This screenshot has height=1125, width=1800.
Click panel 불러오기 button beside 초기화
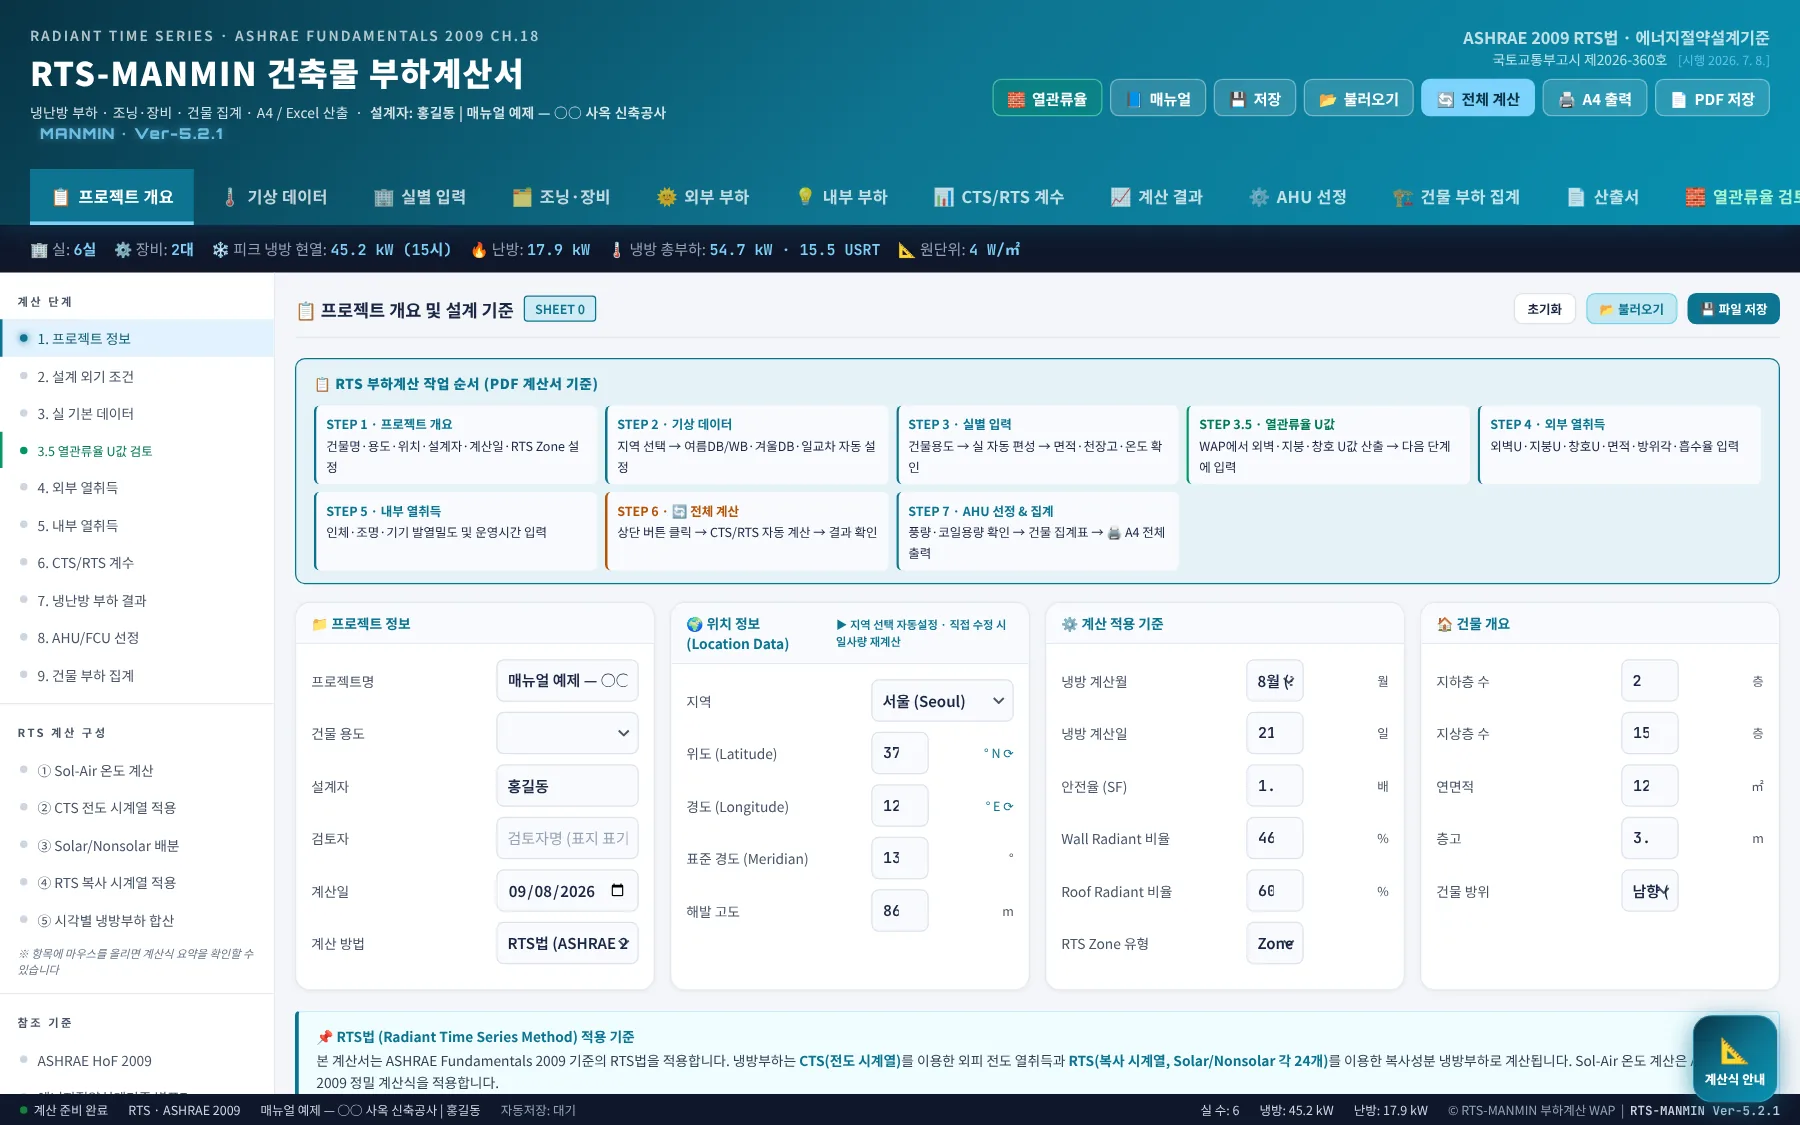1632,309
